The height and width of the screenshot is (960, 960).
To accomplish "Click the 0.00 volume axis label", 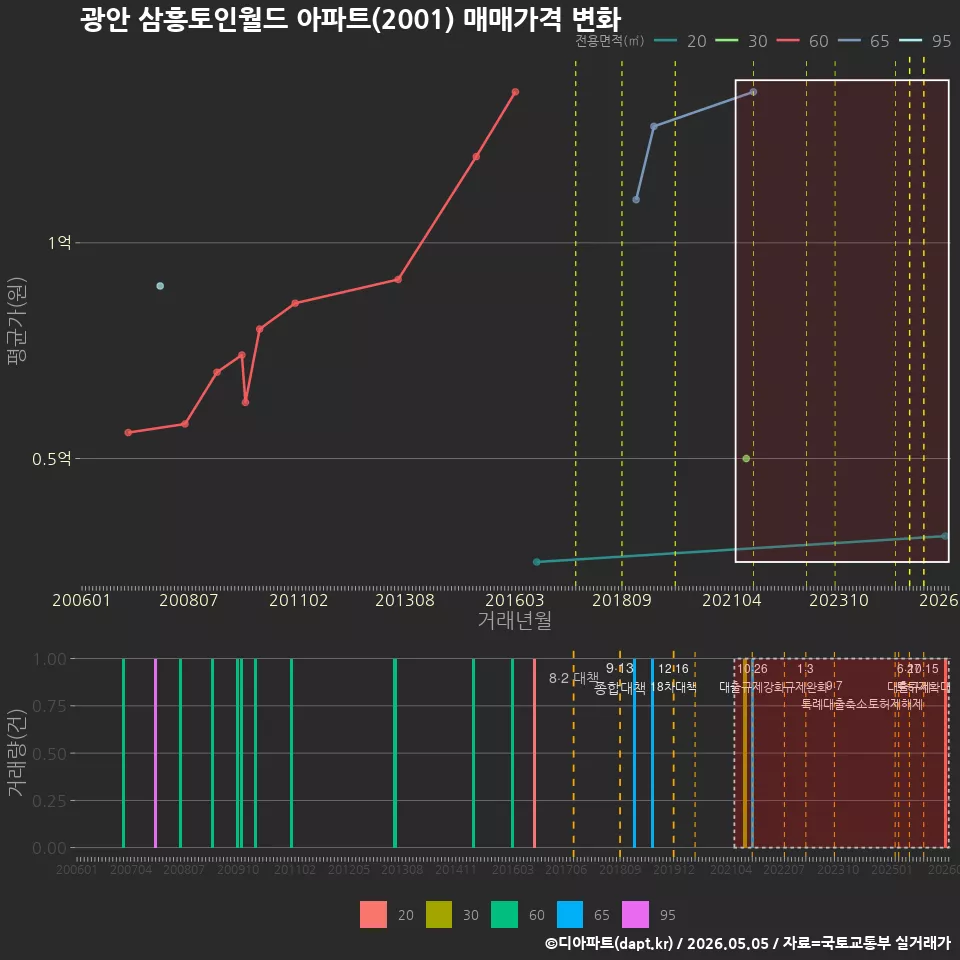I will click(50, 848).
